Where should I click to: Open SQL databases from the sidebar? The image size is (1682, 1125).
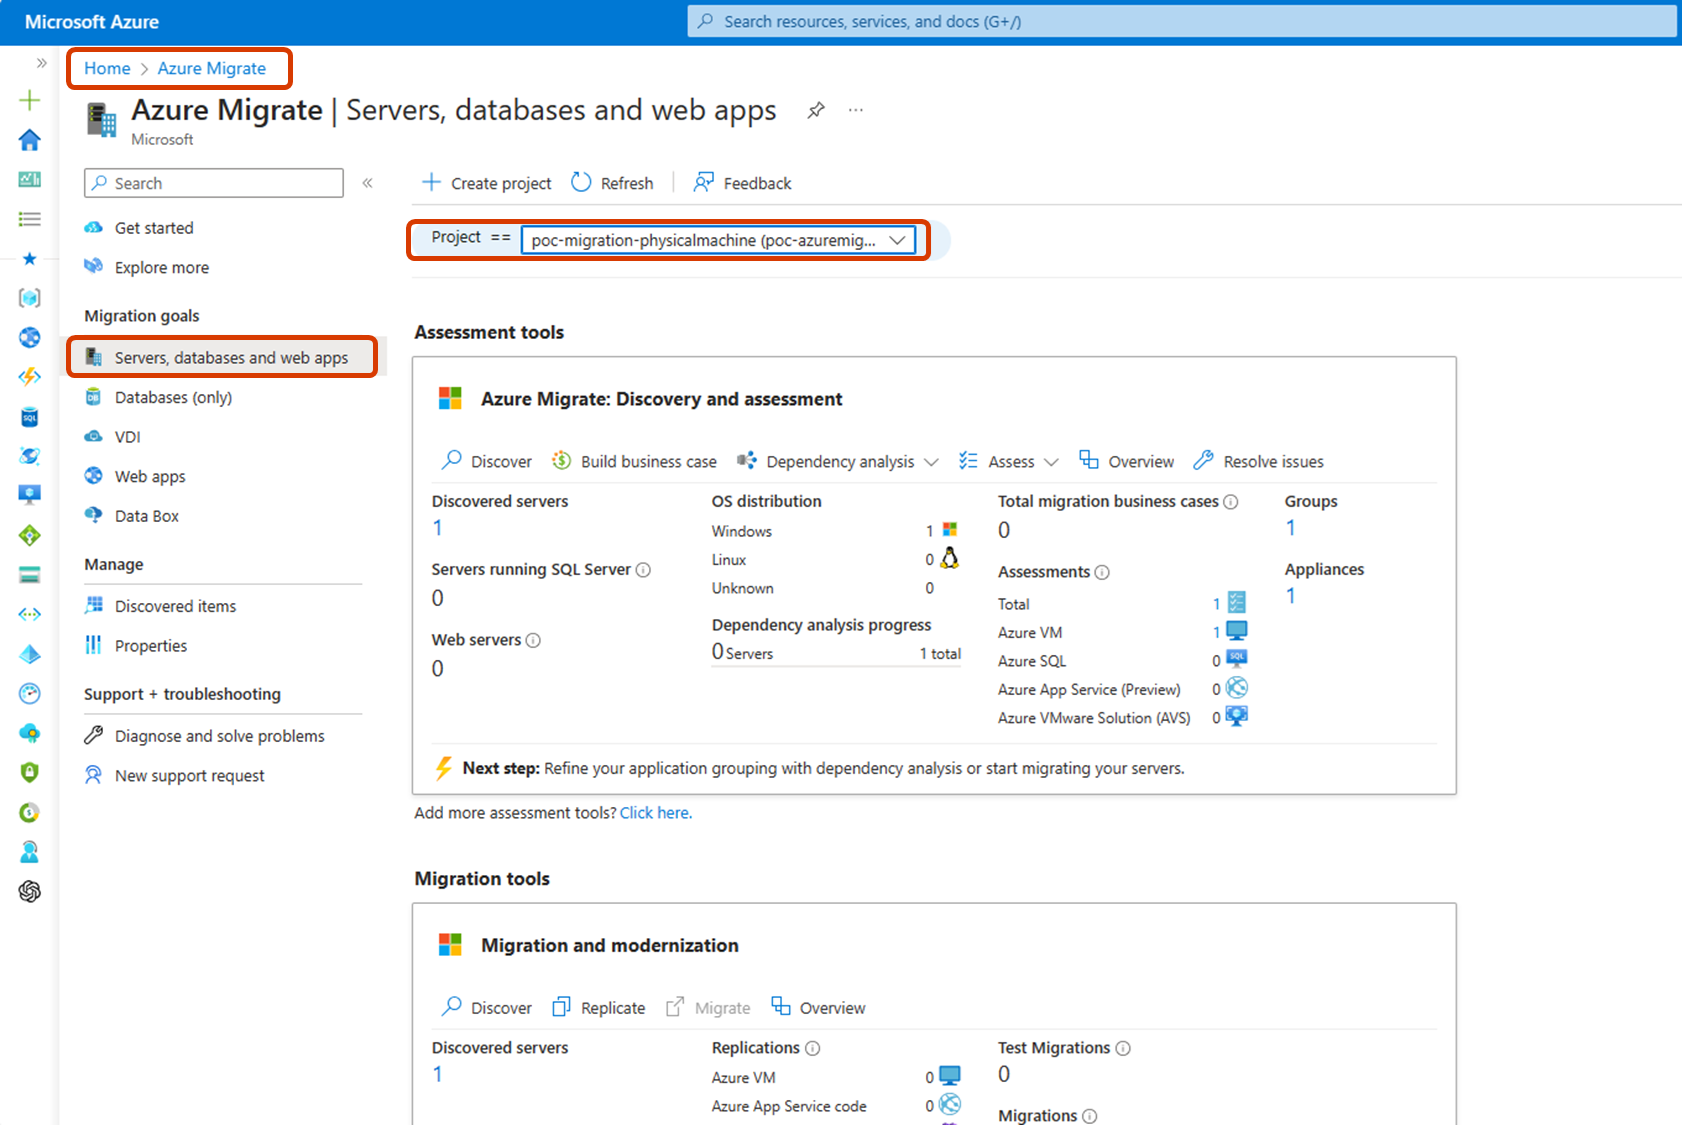30,417
